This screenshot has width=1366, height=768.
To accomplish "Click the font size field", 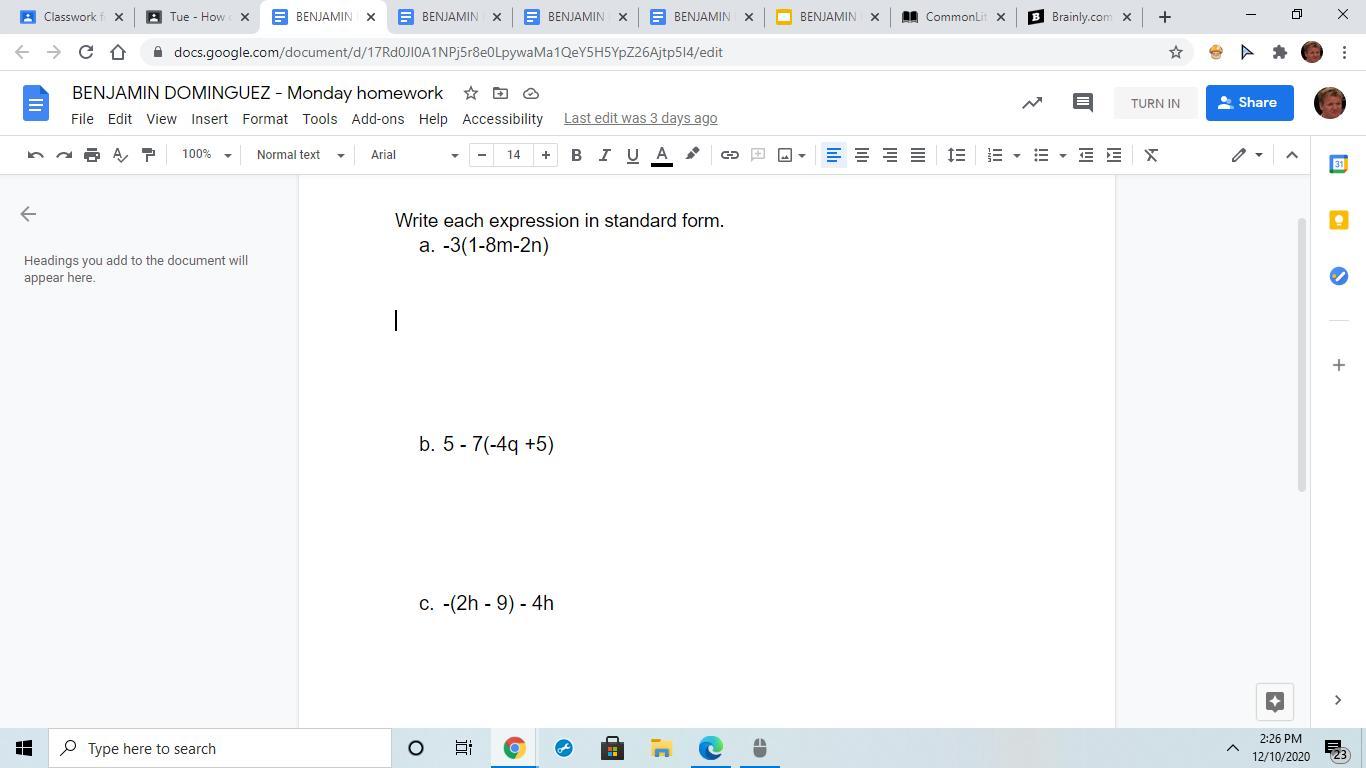I will pyautogui.click(x=513, y=155).
